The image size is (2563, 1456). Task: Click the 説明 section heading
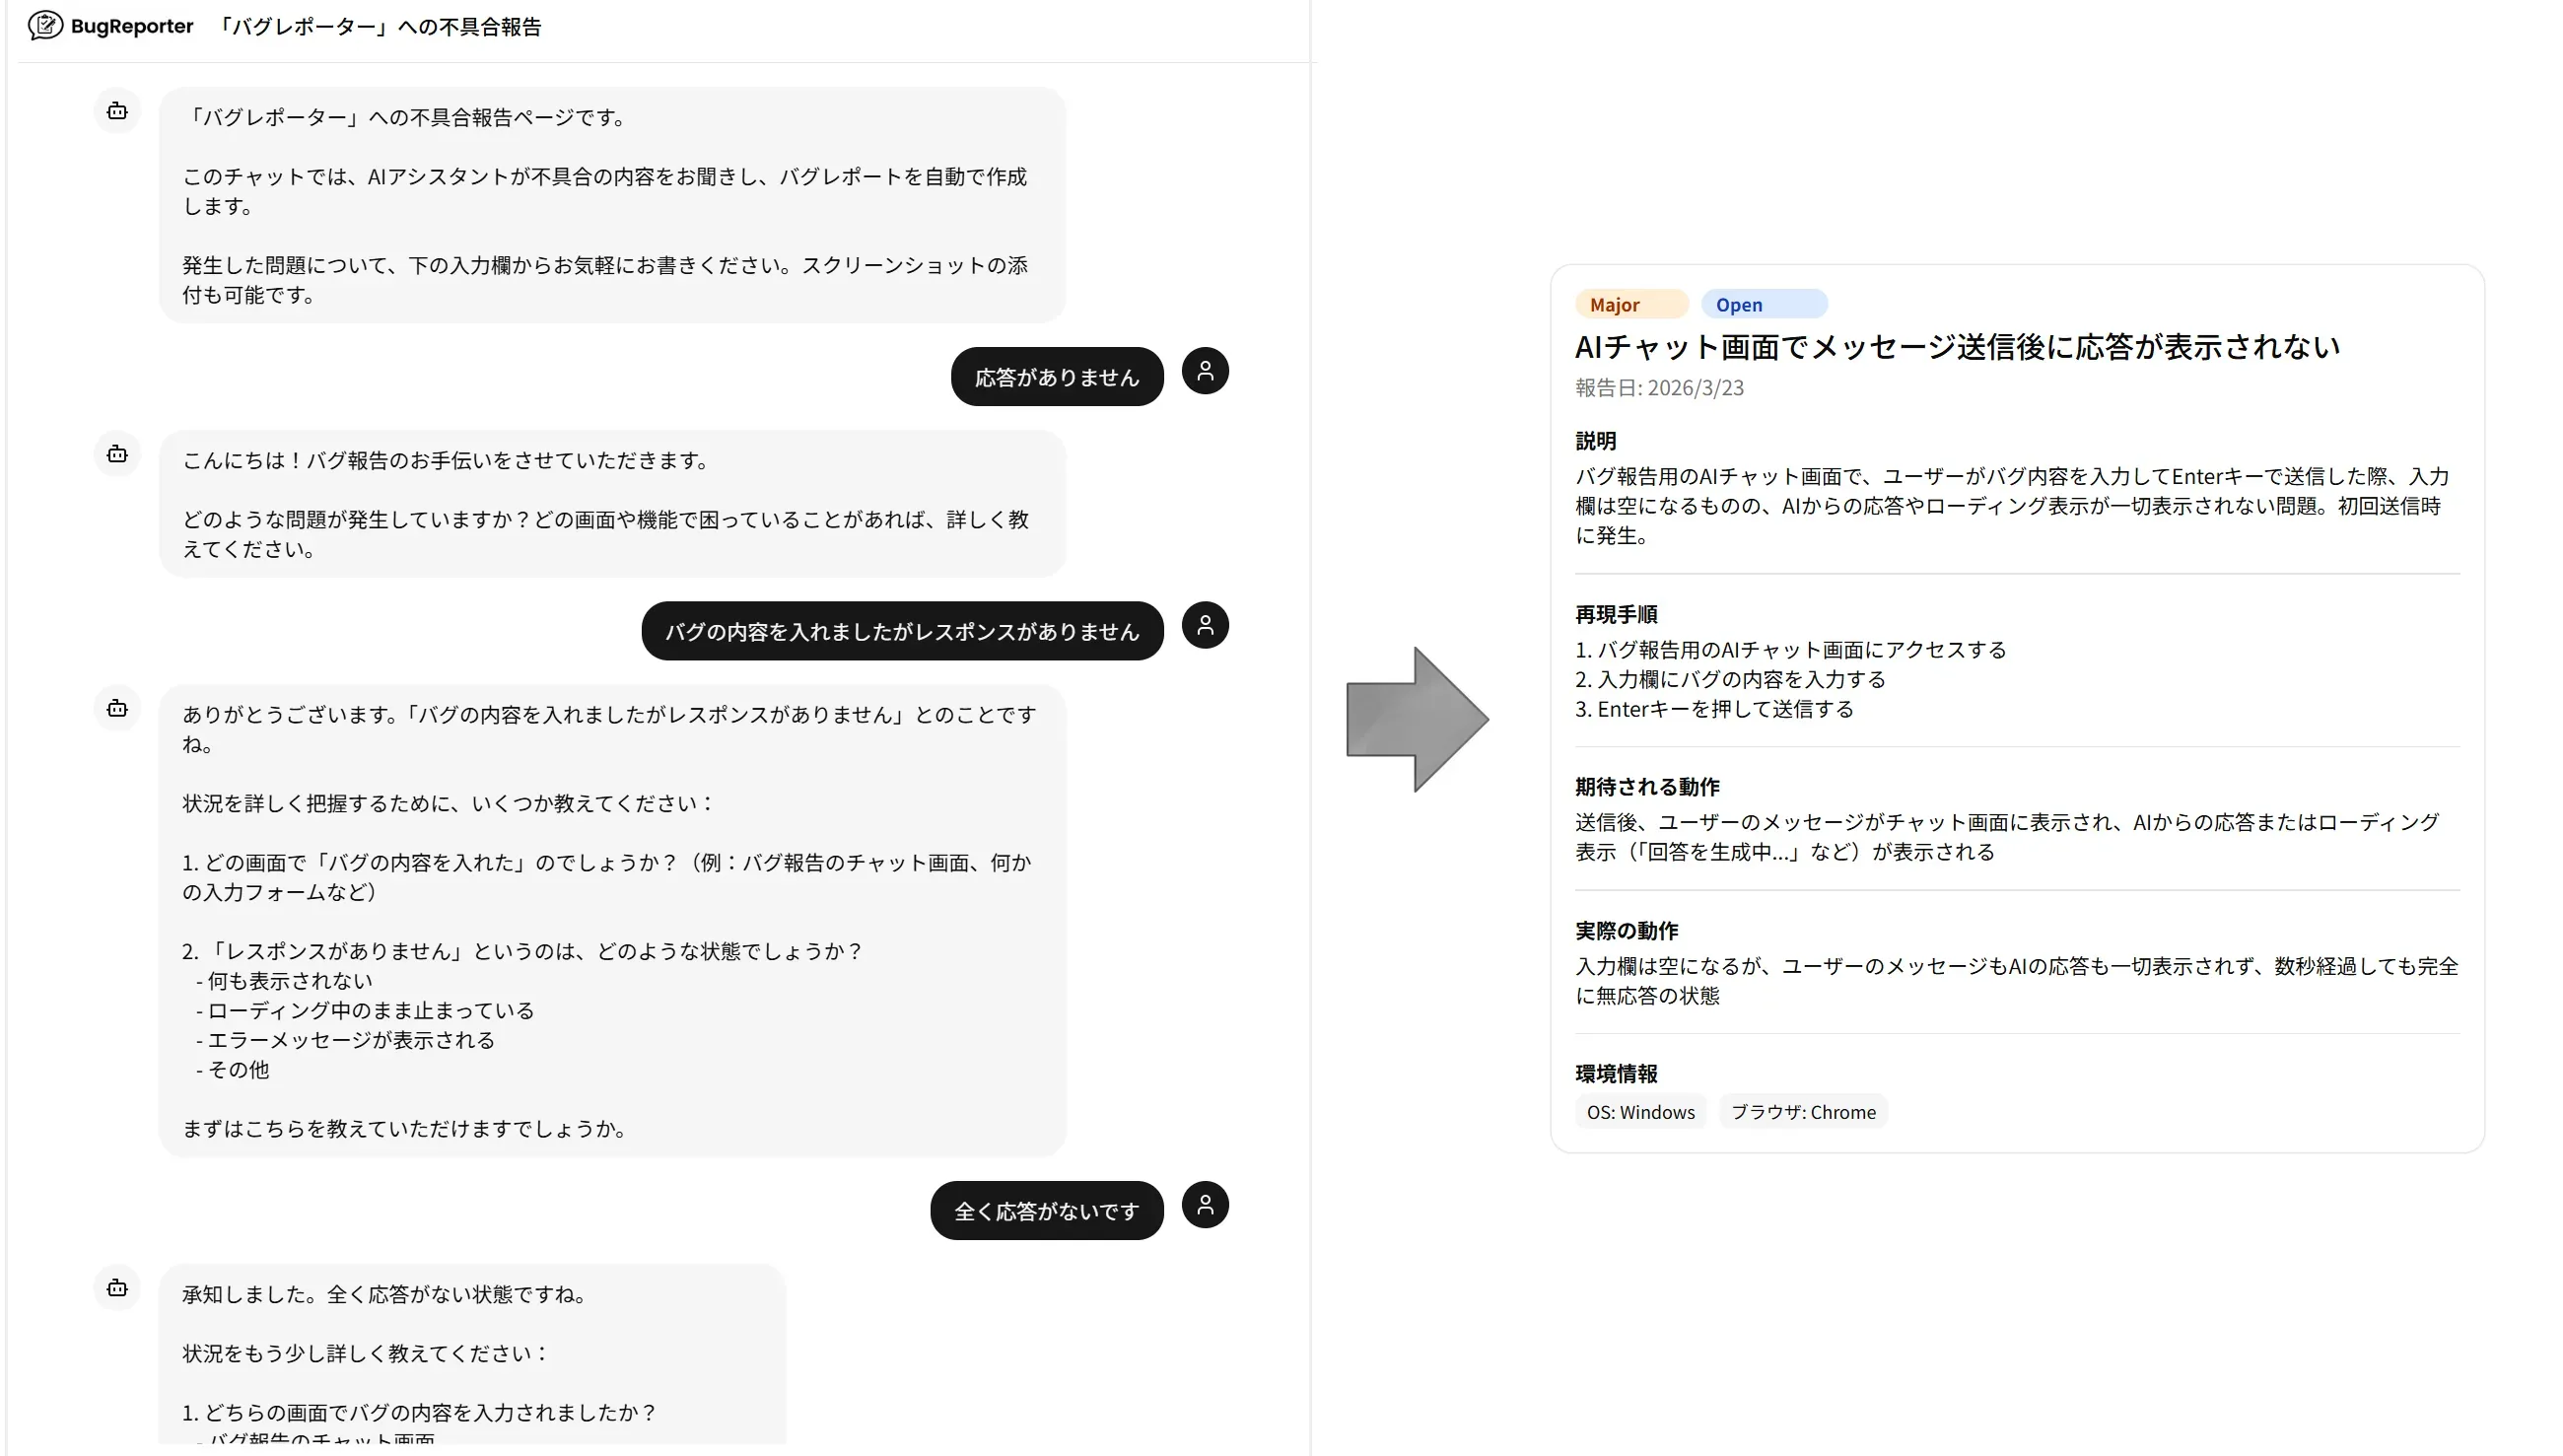tap(1595, 441)
